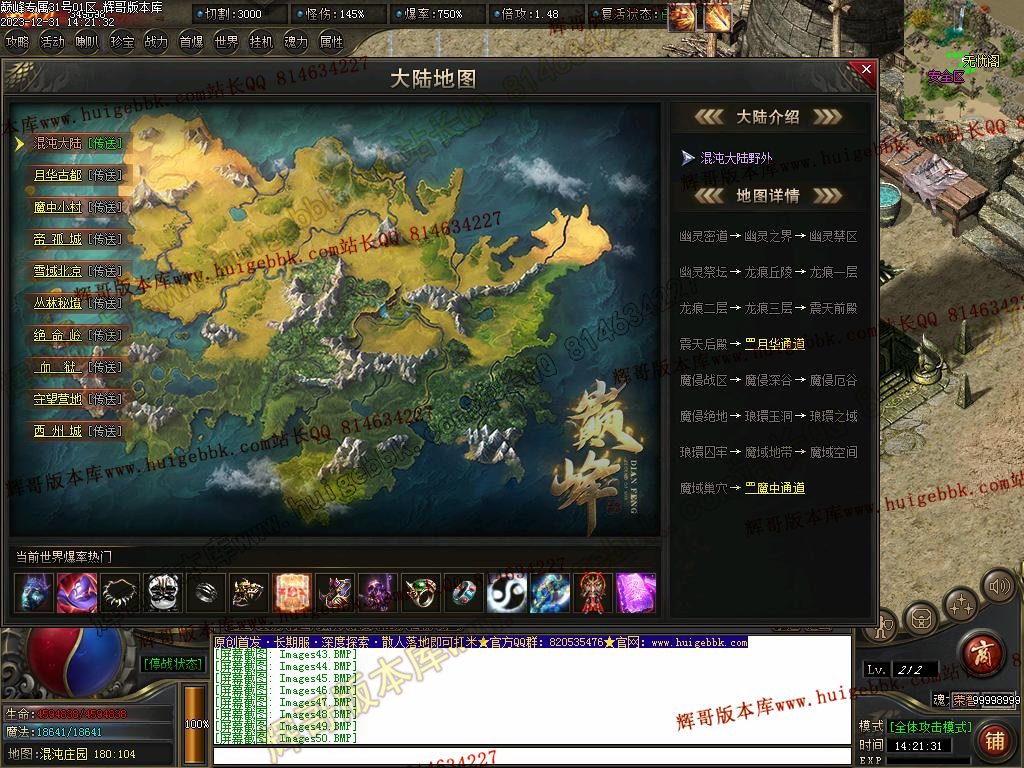Follow the 月华通道 link
Viewport: 1024px width, 768px height.
(x=775, y=344)
